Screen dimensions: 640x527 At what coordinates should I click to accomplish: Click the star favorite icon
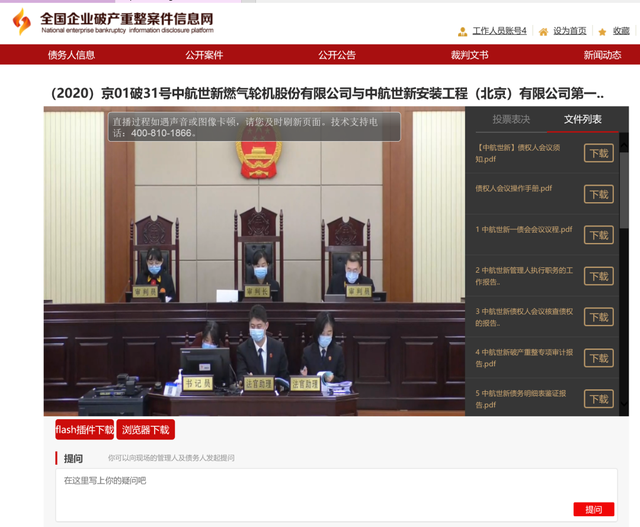pyautogui.click(x=602, y=32)
